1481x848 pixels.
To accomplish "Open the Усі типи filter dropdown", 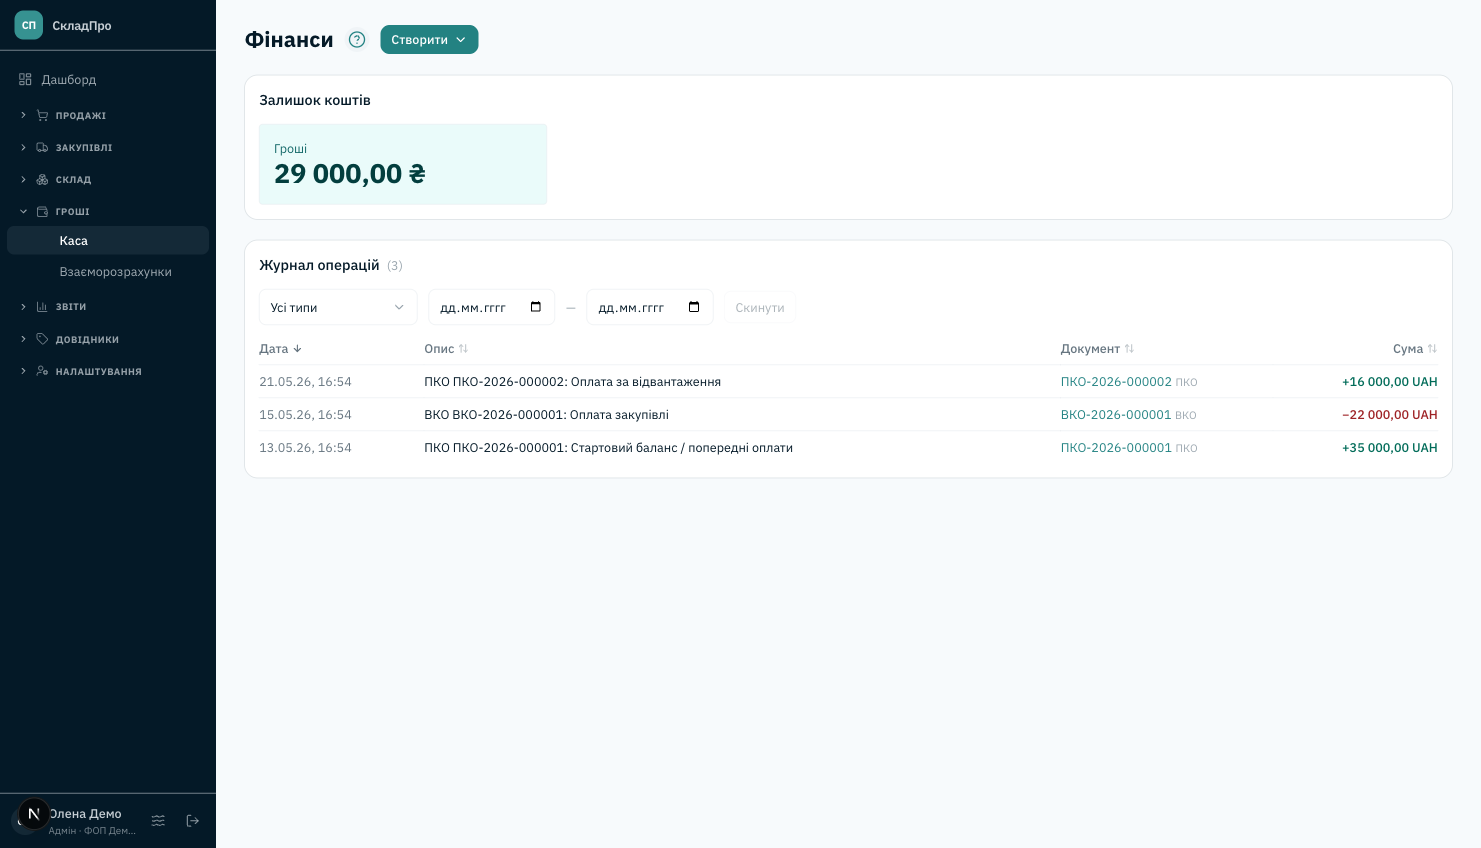I will tap(338, 307).
